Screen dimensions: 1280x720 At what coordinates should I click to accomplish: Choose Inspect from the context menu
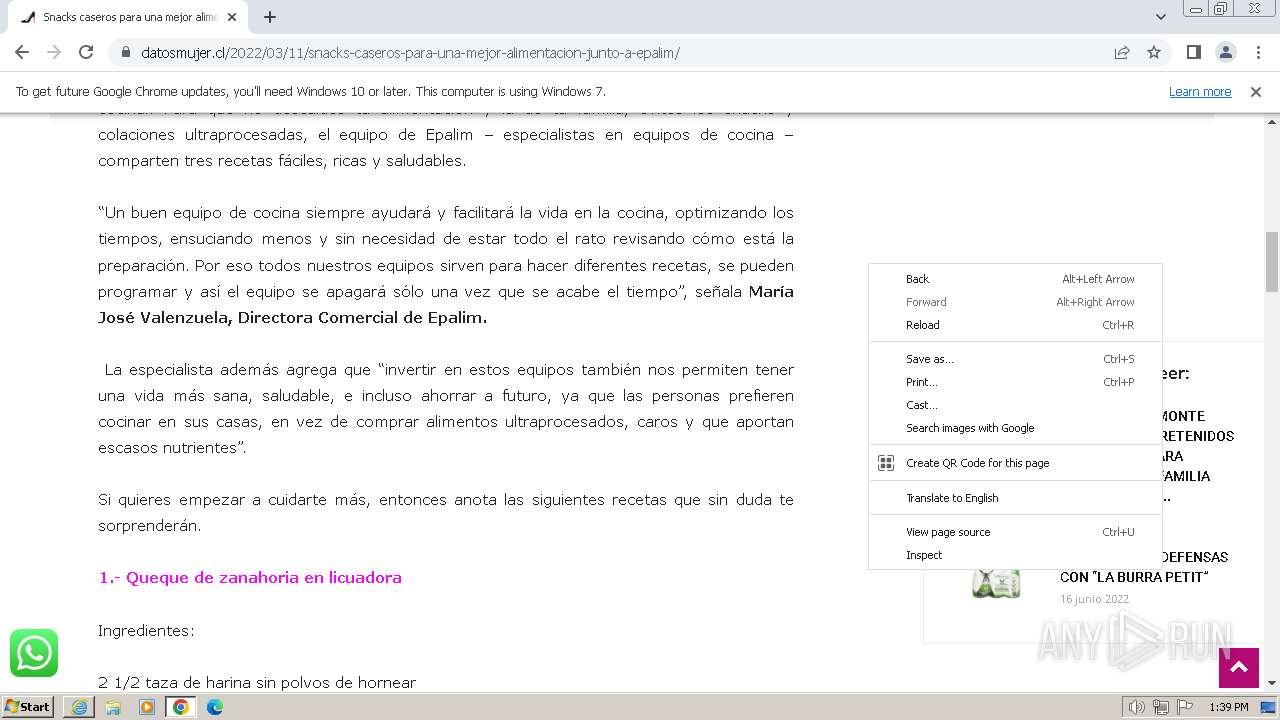[x=1015, y=555]
